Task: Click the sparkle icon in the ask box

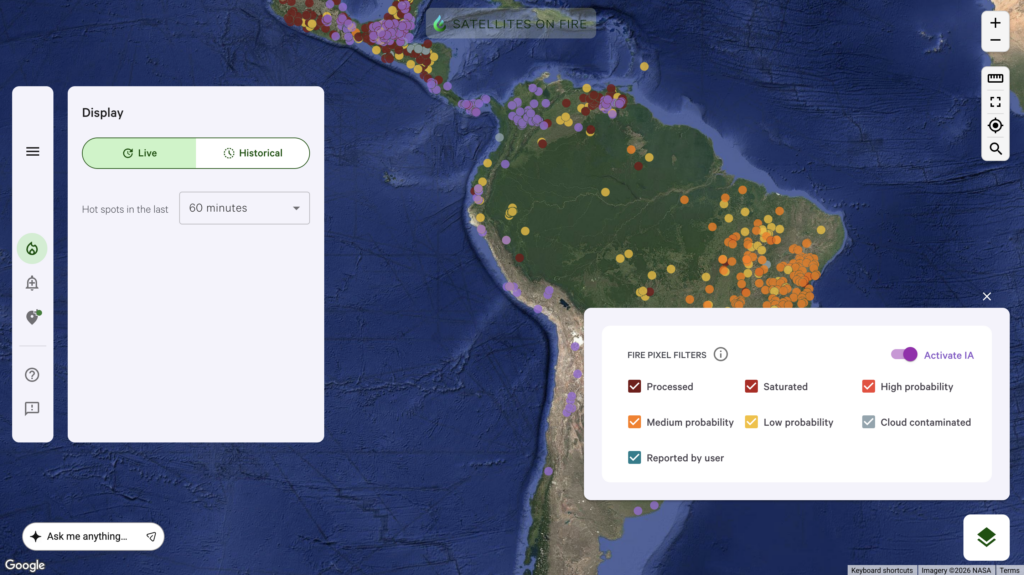Action: click(x=35, y=536)
